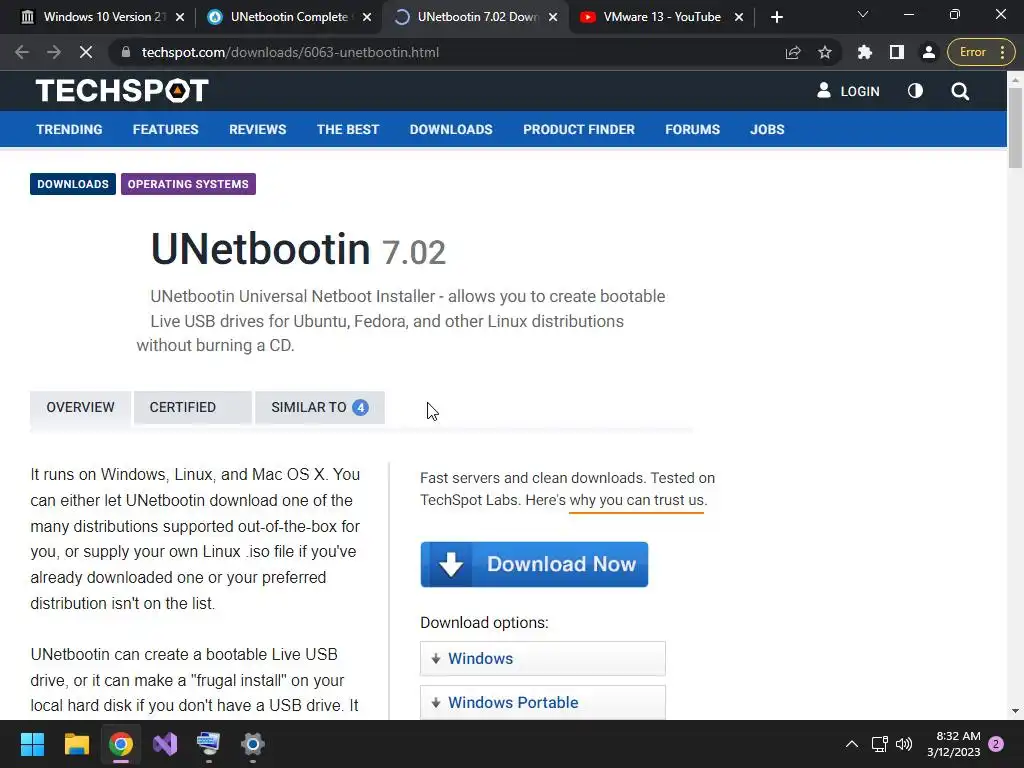Open a new browser tab
The width and height of the screenshot is (1024, 768).
coord(776,17)
